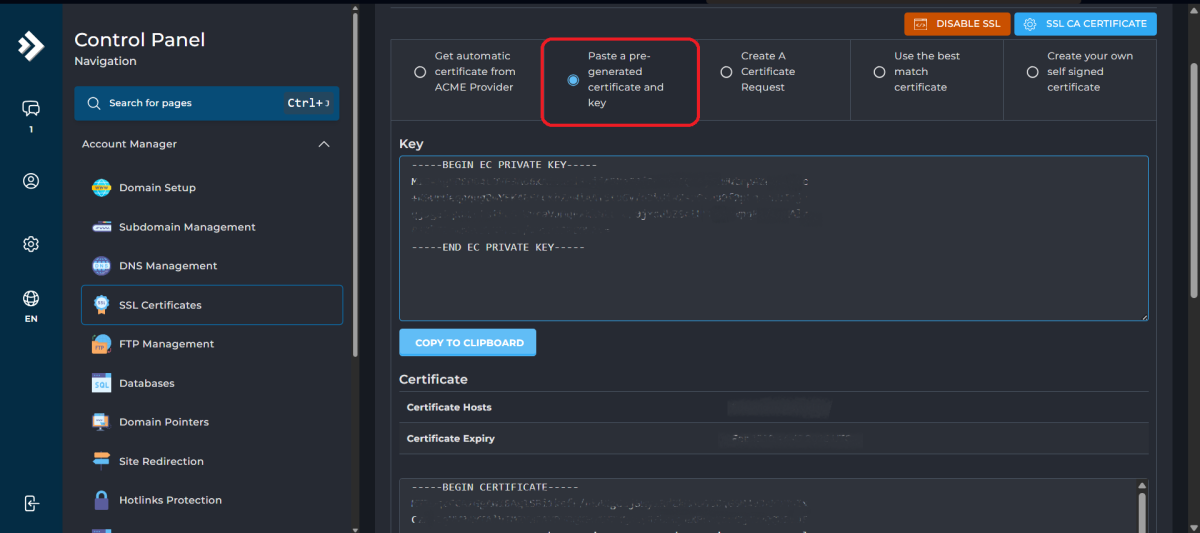Image resolution: width=1200 pixels, height=533 pixels.
Task: Open the user account profile icon
Action: (x=31, y=181)
